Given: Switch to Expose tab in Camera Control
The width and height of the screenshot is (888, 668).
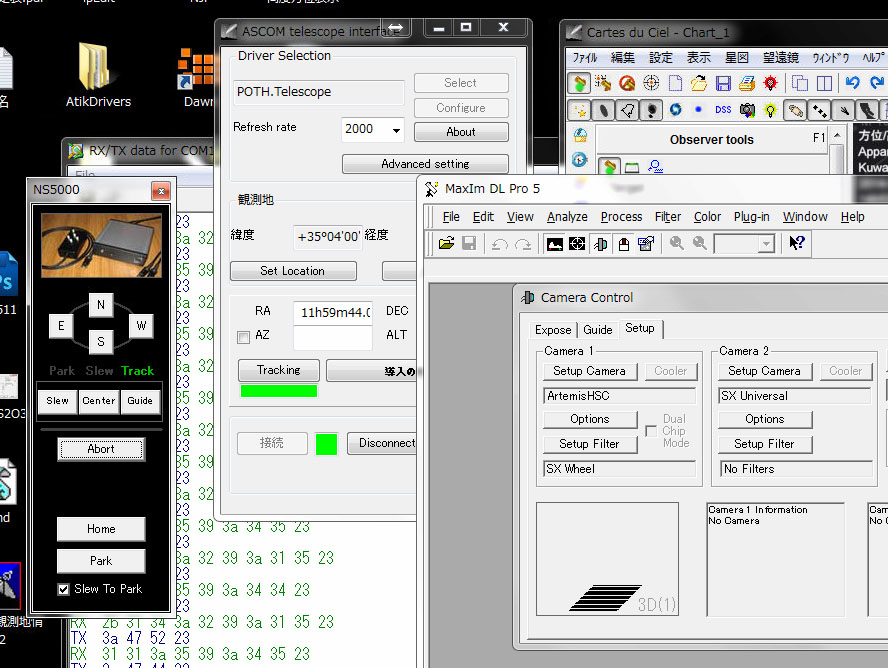Looking at the screenshot, I should click(x=553, y=329).
